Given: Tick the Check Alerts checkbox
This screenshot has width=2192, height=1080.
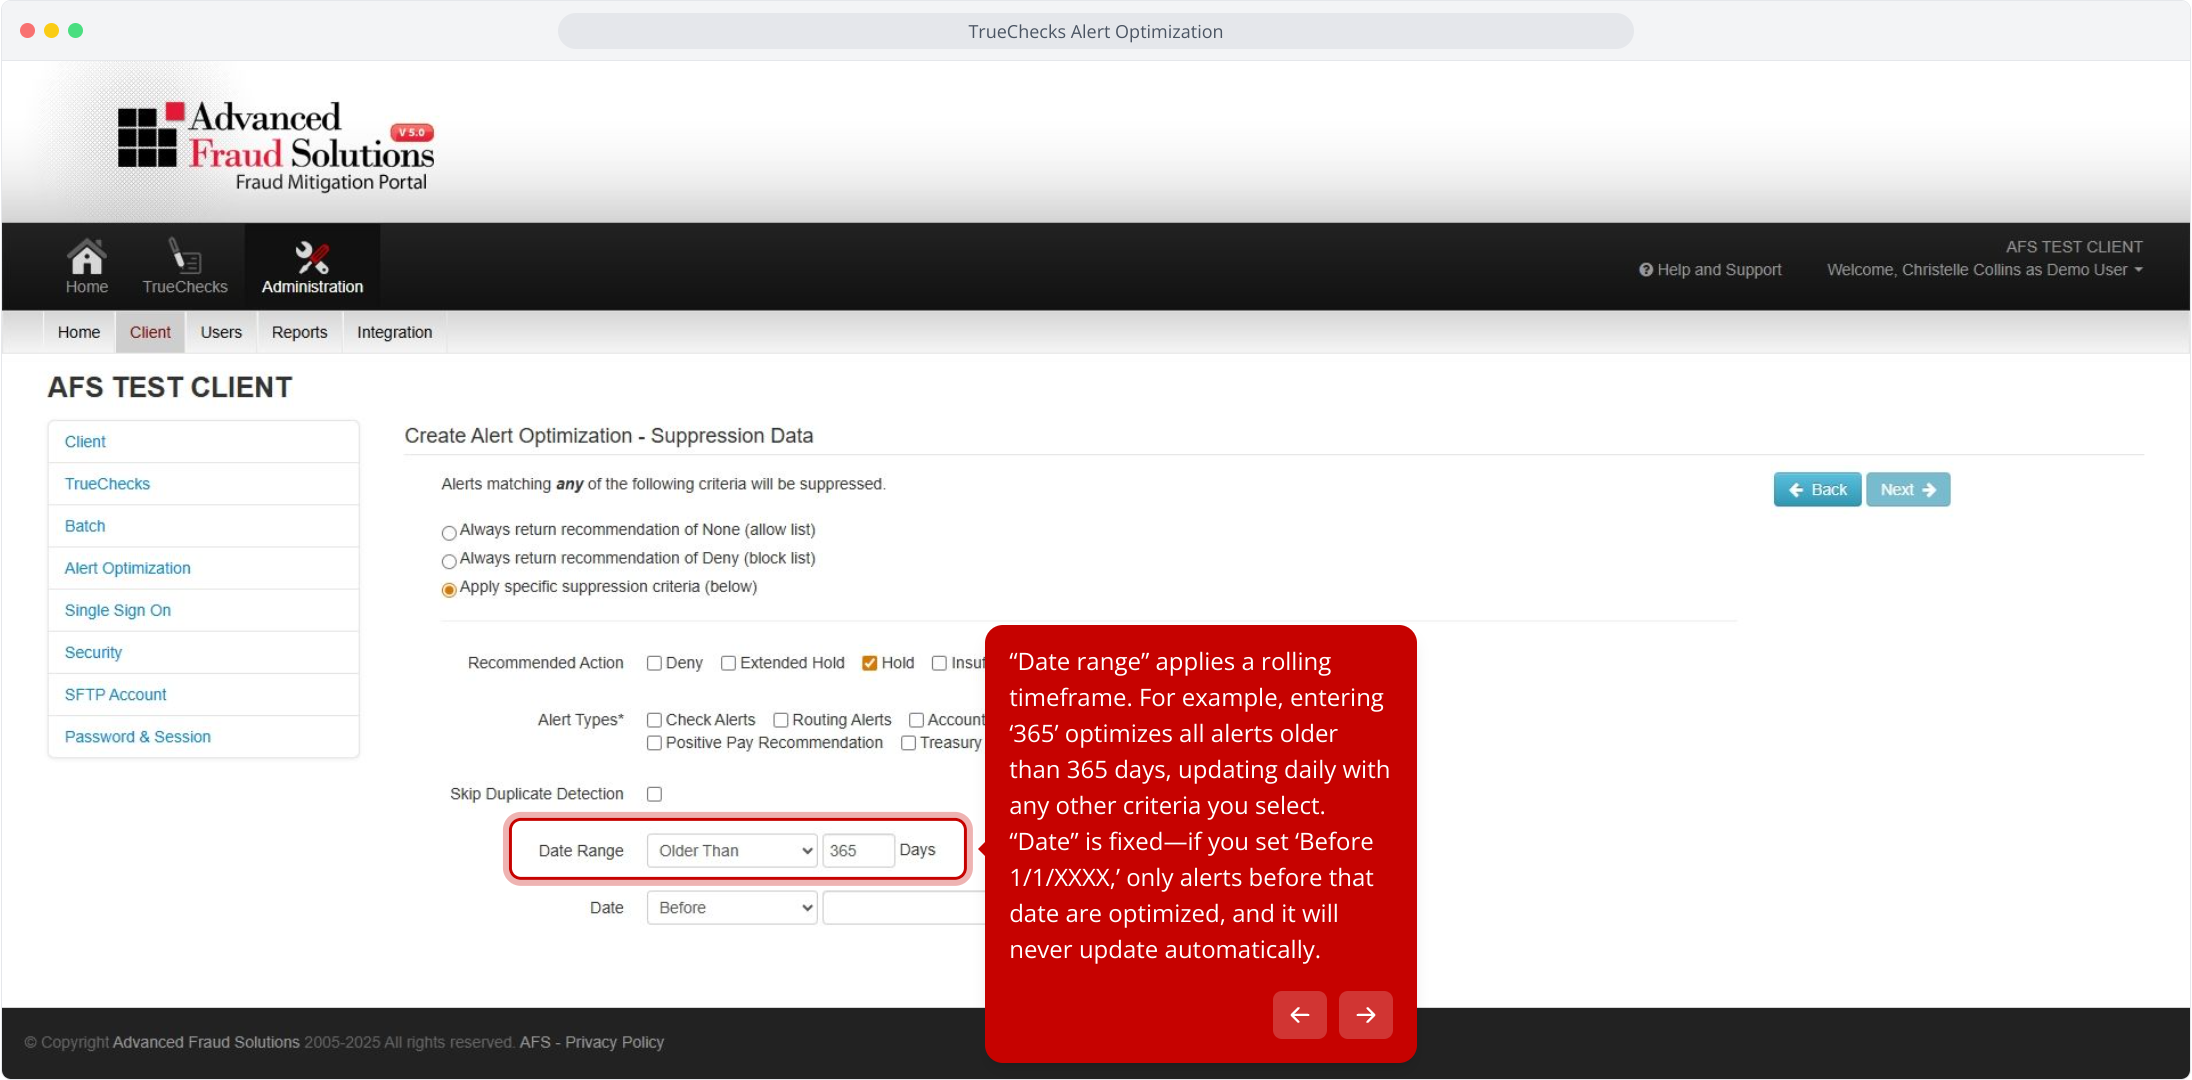Looking at the screenshot, I should [654, 720].
